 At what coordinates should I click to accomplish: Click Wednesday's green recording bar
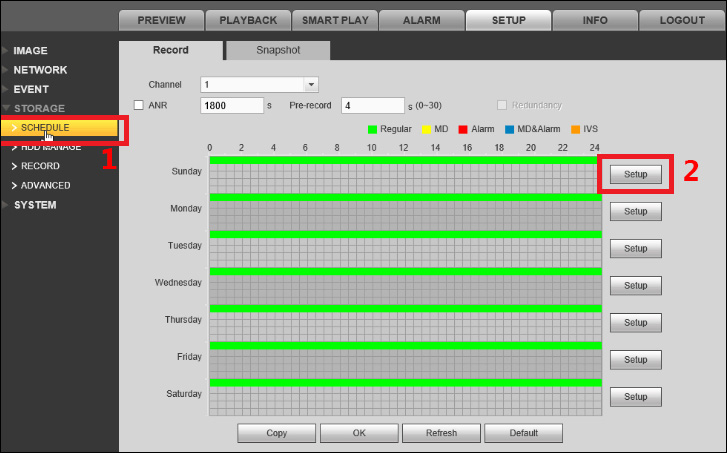(406, 271)
